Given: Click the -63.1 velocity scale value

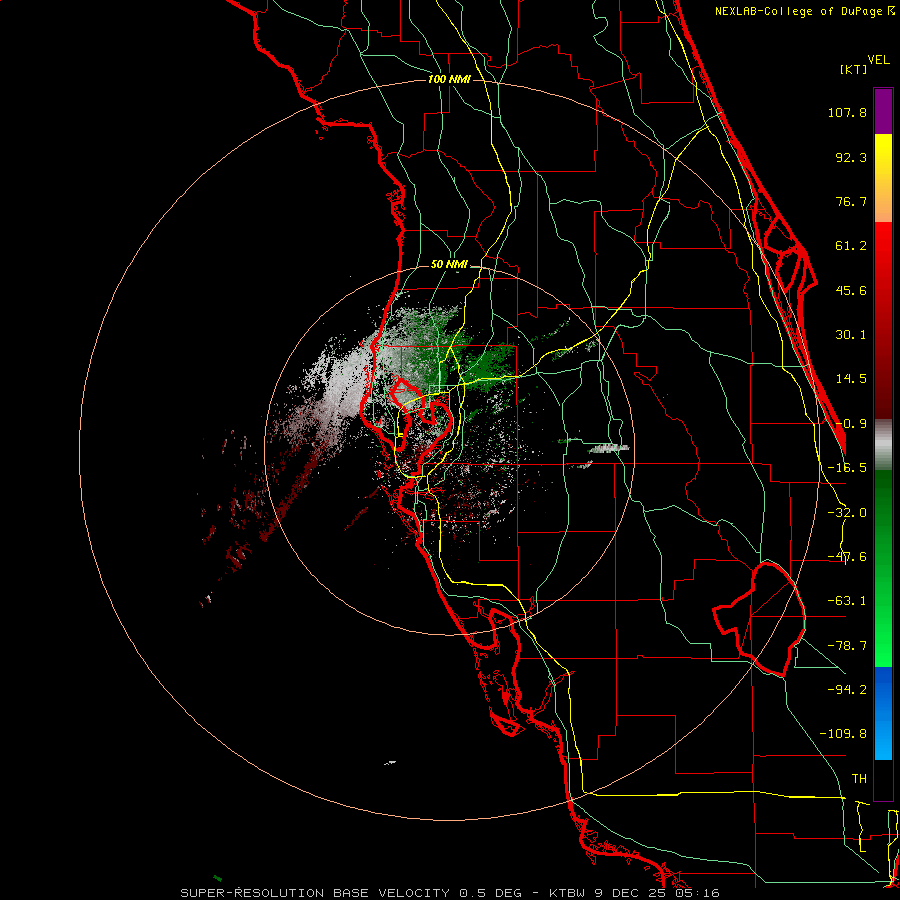Looking at the screenshot, I should pyautogui.click(x=847, y=601).
